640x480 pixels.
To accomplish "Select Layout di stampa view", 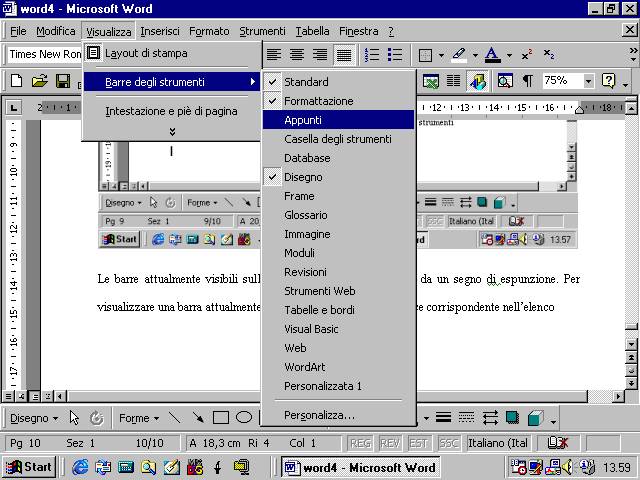I will click(172, 53).
